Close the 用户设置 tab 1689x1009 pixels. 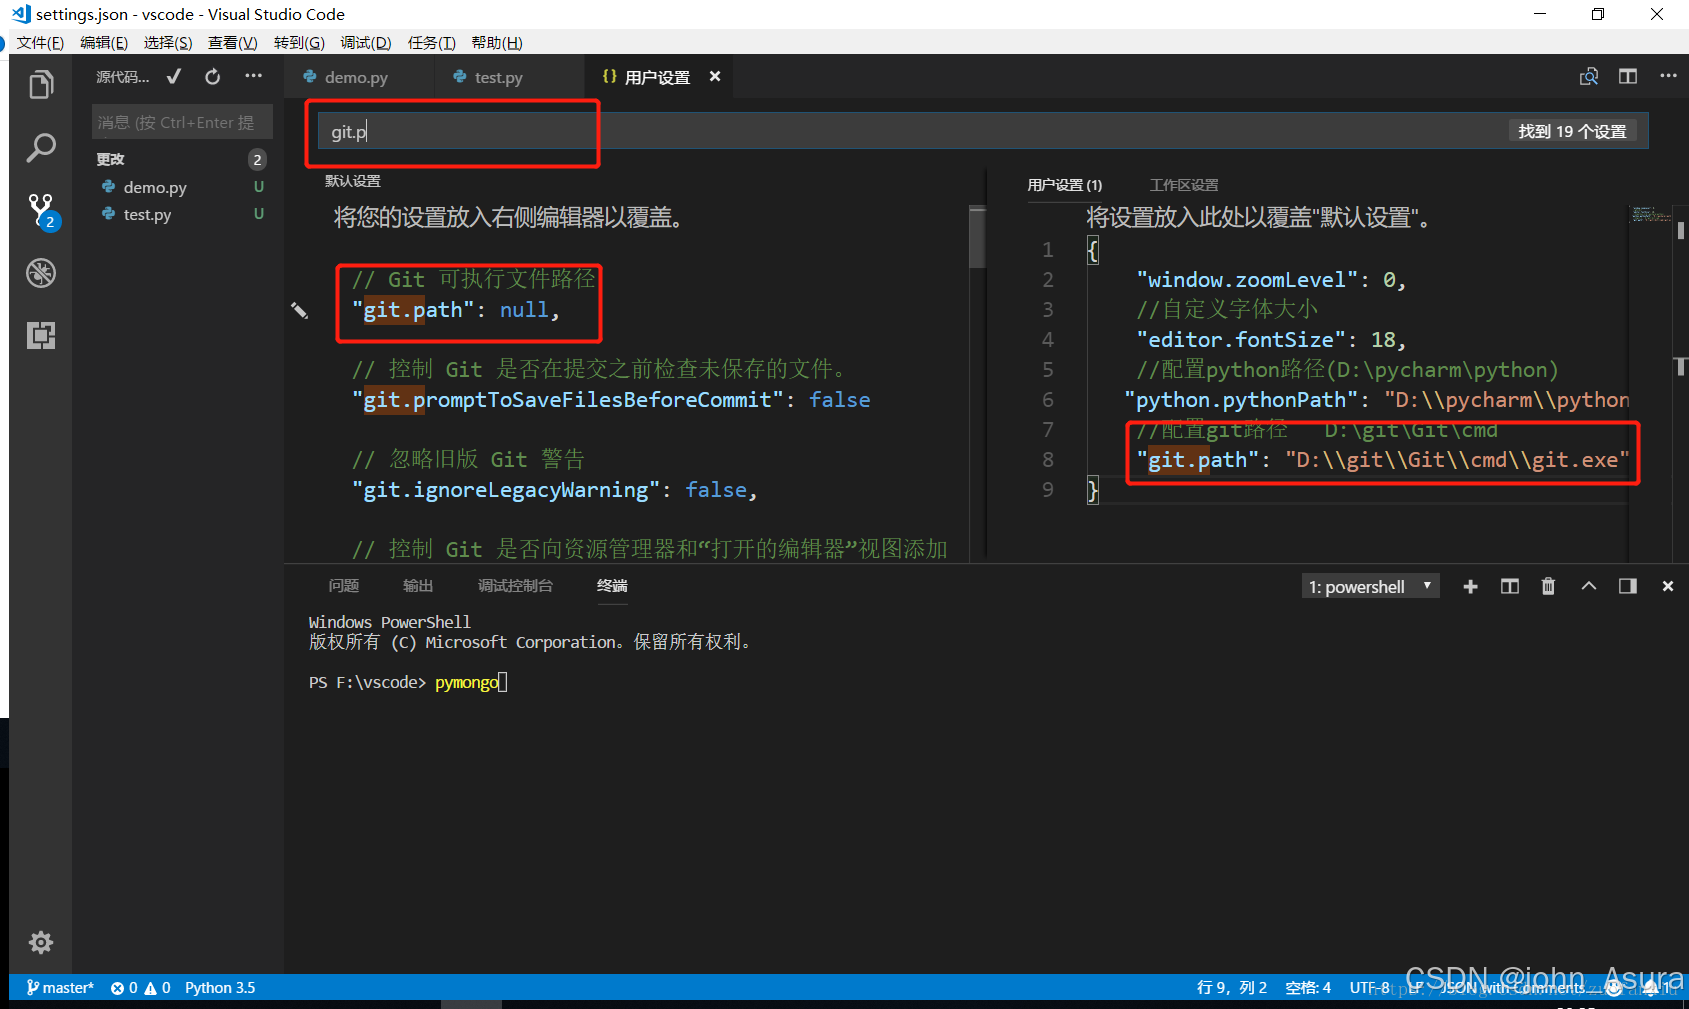715,77
